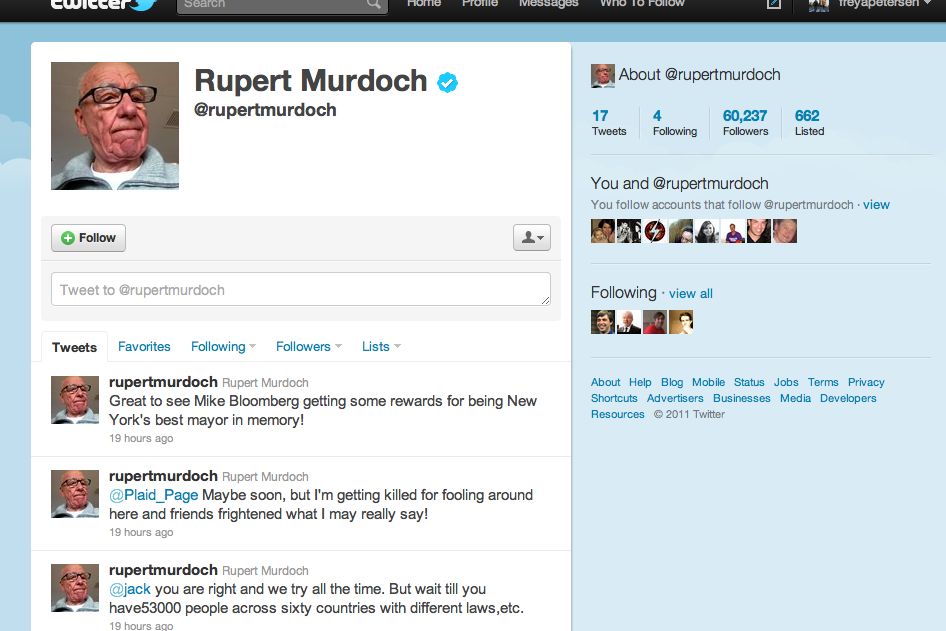Open the seventh mutual follower avatar
Screen dimensions: 946x631
pos(758,231)
